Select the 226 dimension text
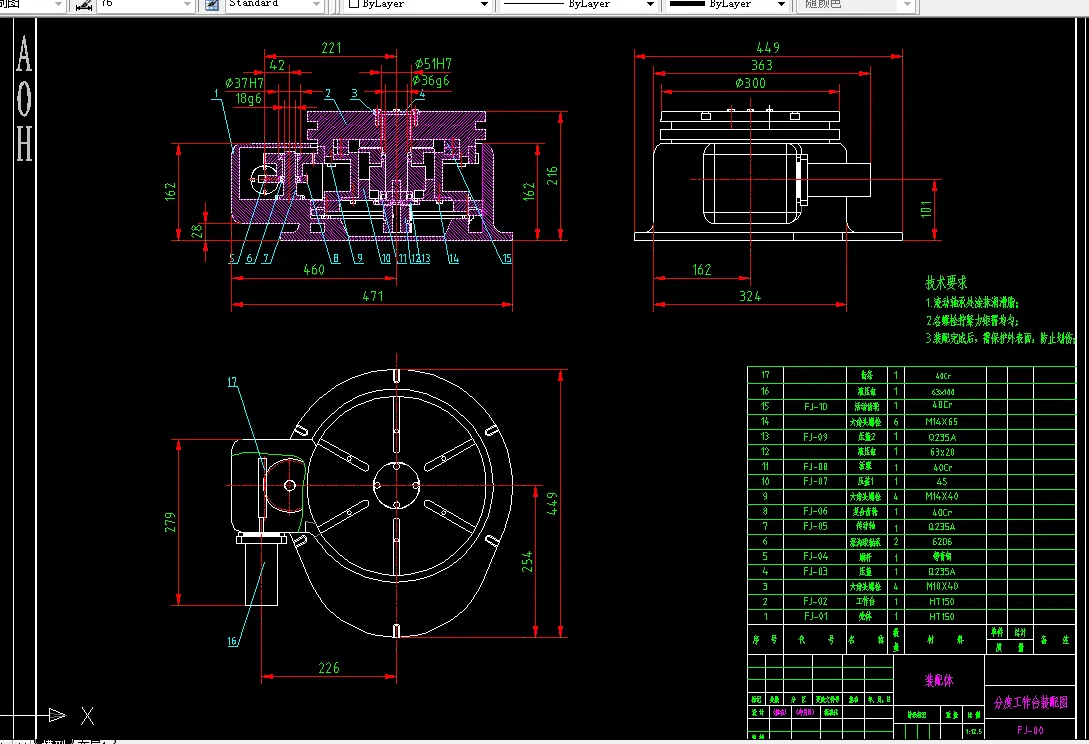The height and width of the screenshot is (744, 1089). tap(329, 668)
